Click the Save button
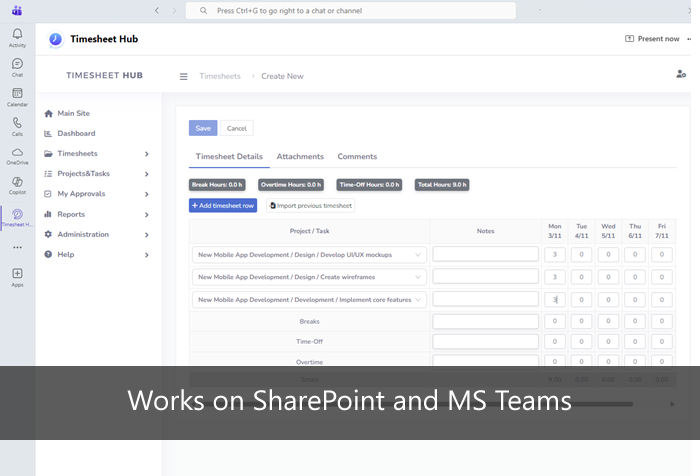Screen dimensions: 700x476 click(203, 128)
